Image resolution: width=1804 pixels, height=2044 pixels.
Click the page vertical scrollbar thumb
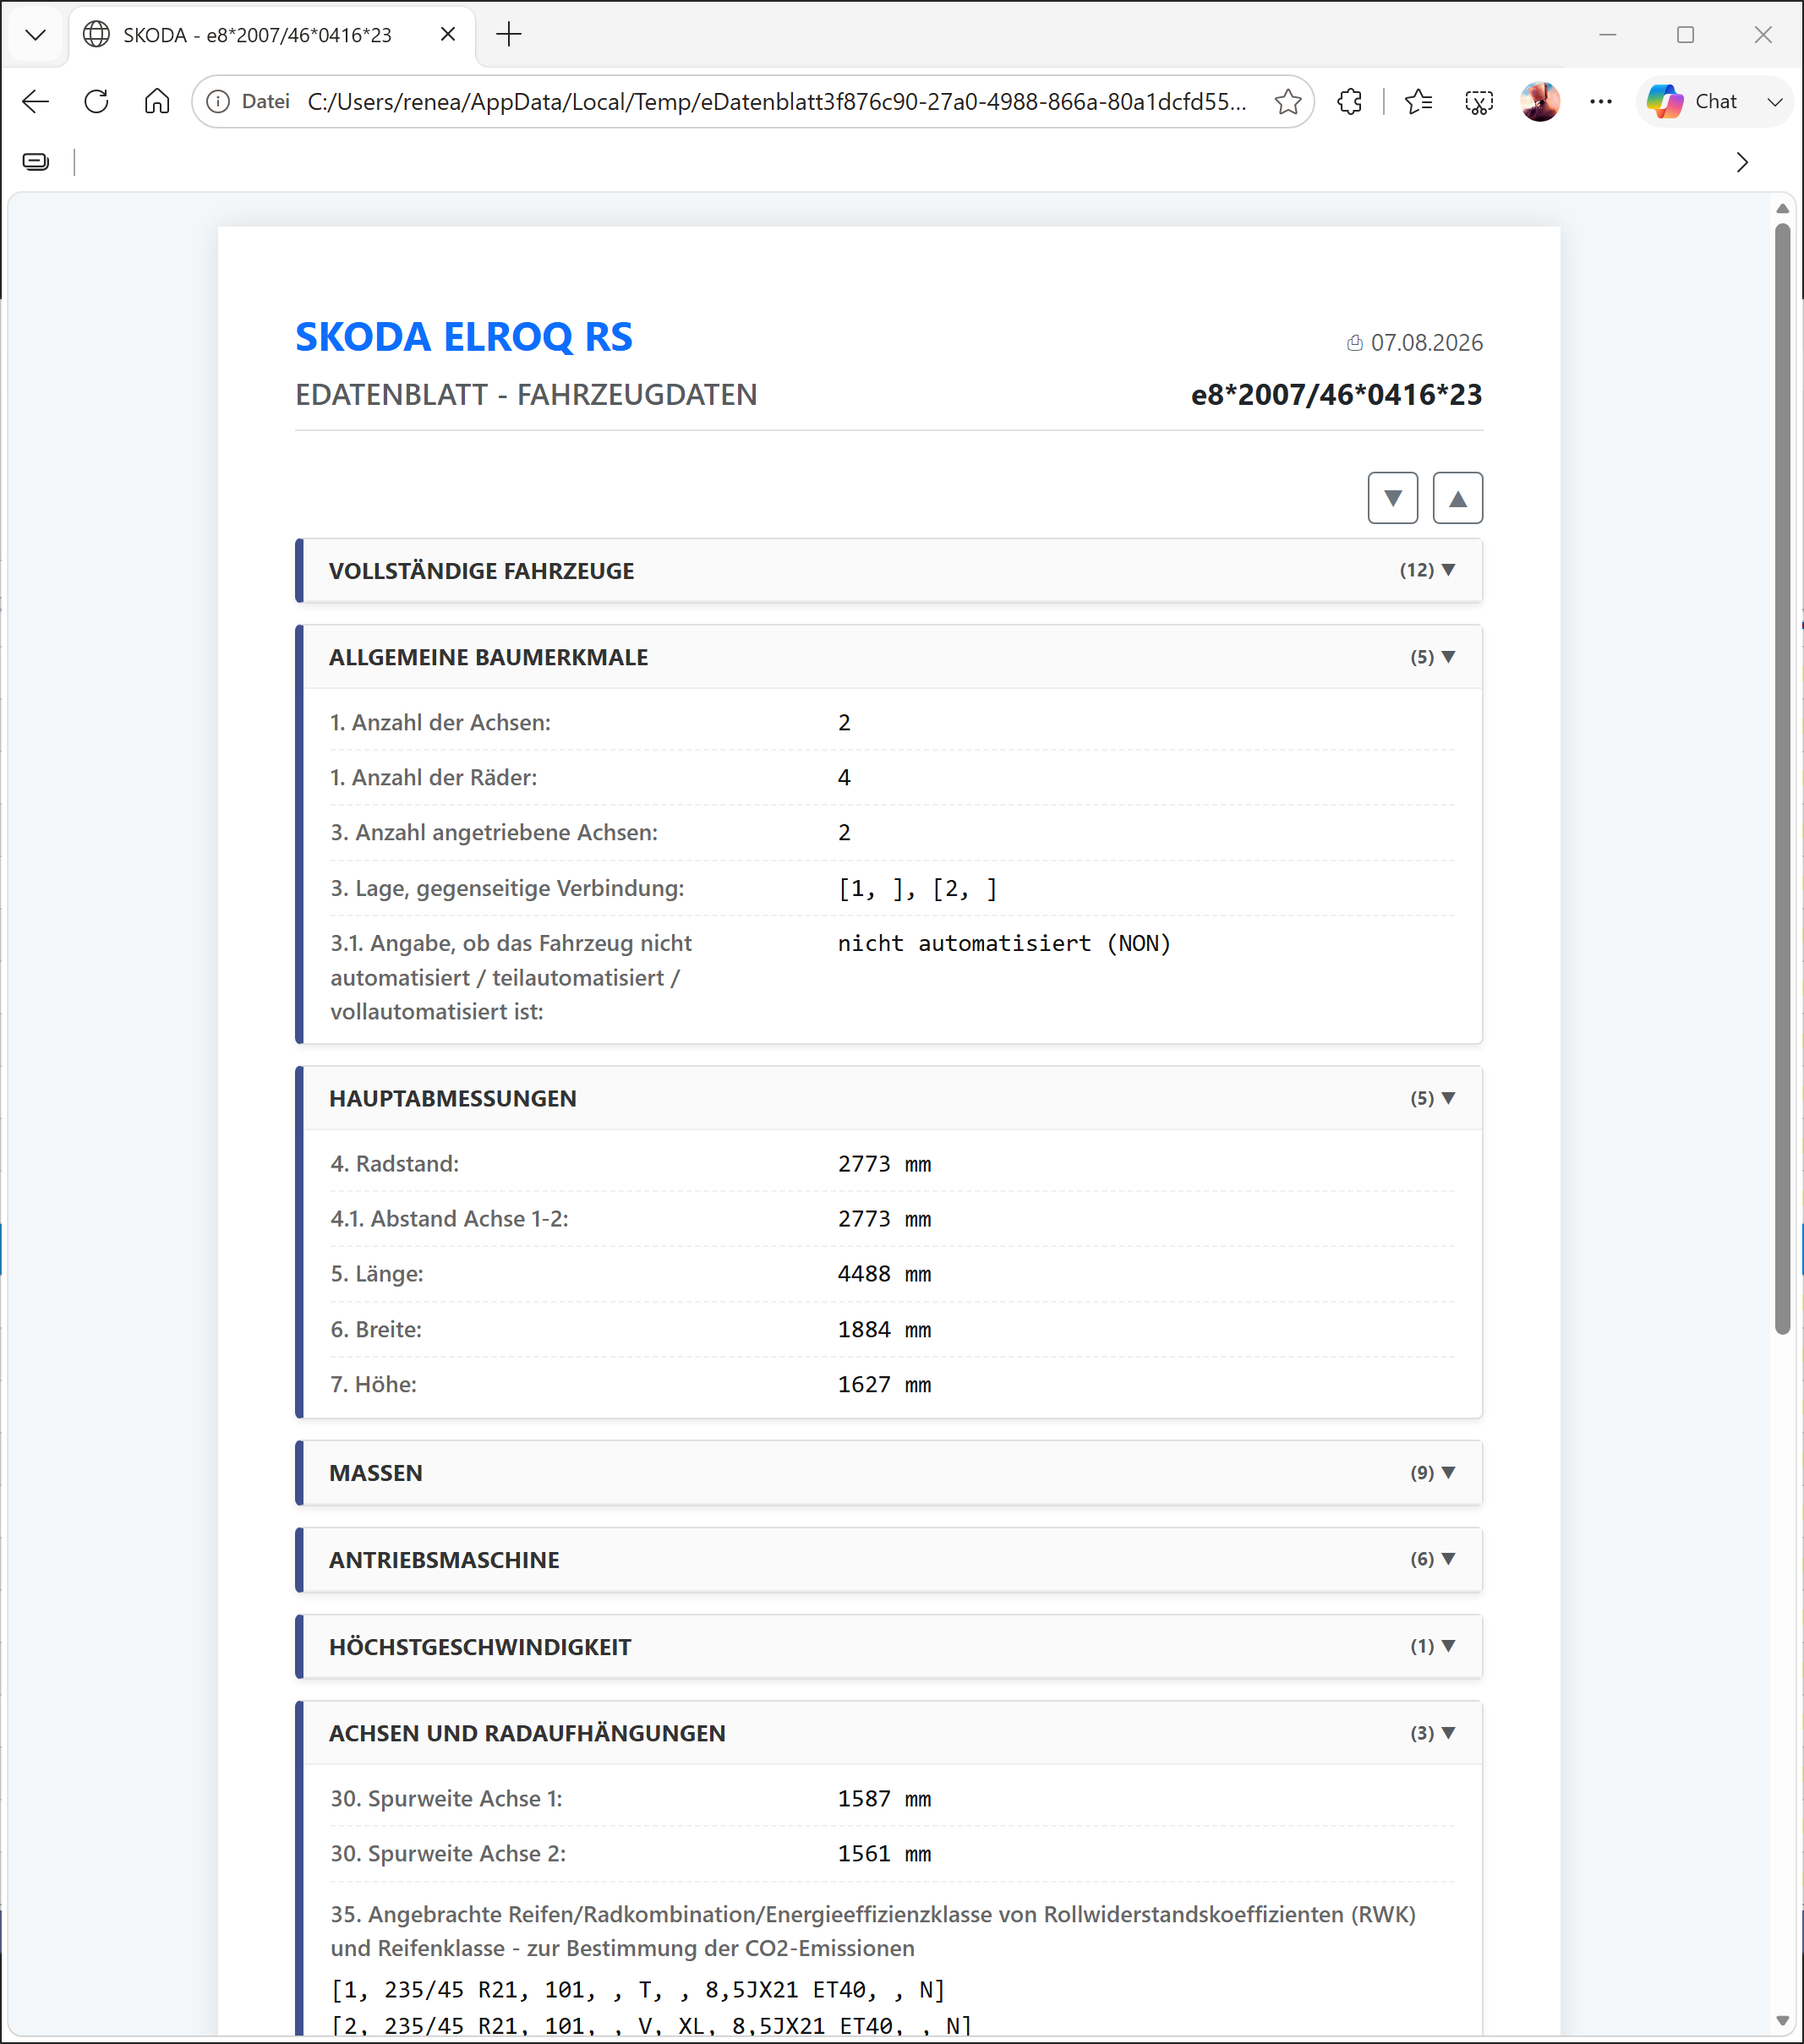pyautogui.click(x=1782, y=778)
